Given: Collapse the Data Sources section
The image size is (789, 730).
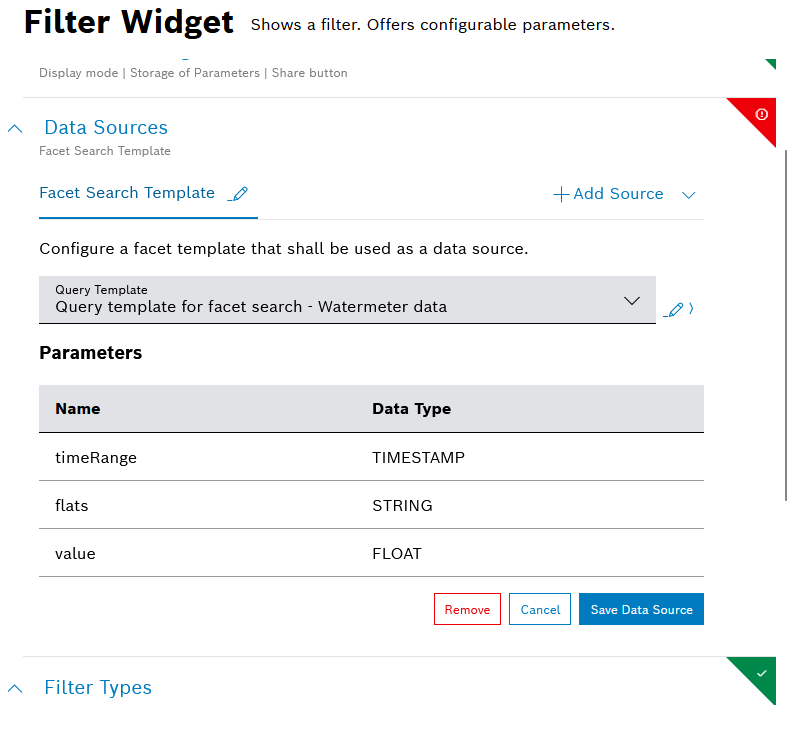Looking at the screenshot, I should (15, 128).
